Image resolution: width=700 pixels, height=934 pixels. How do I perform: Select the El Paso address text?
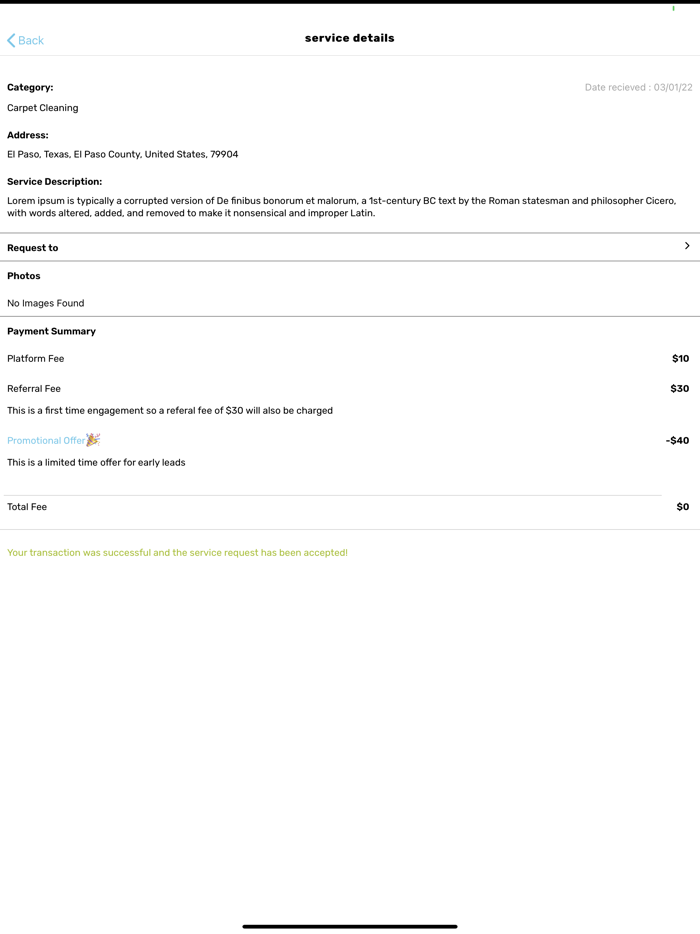pyautogui.click(x=122, y=155)
